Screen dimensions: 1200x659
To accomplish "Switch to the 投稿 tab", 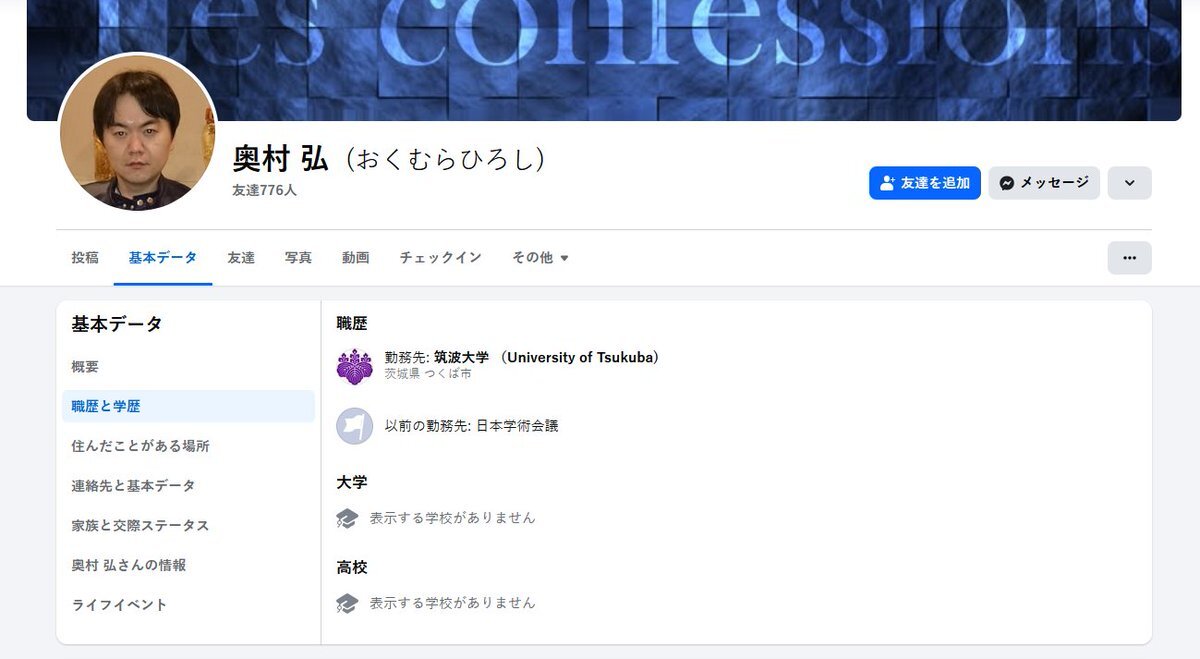I will tap(85, 258).
